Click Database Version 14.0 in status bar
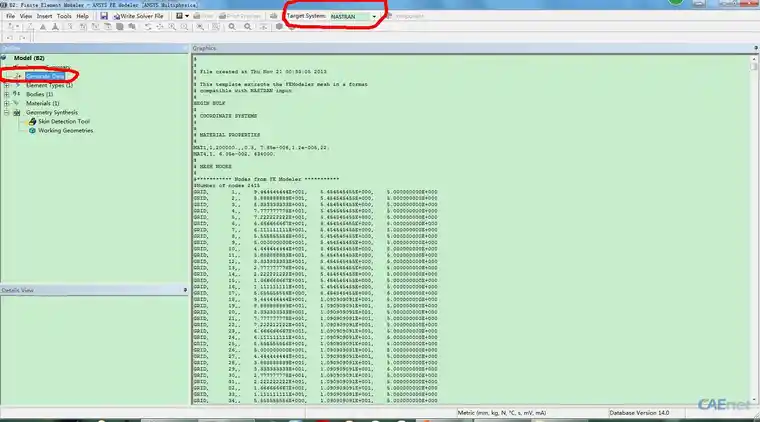This screenshot has height=422, width=760. coord(639,413)
